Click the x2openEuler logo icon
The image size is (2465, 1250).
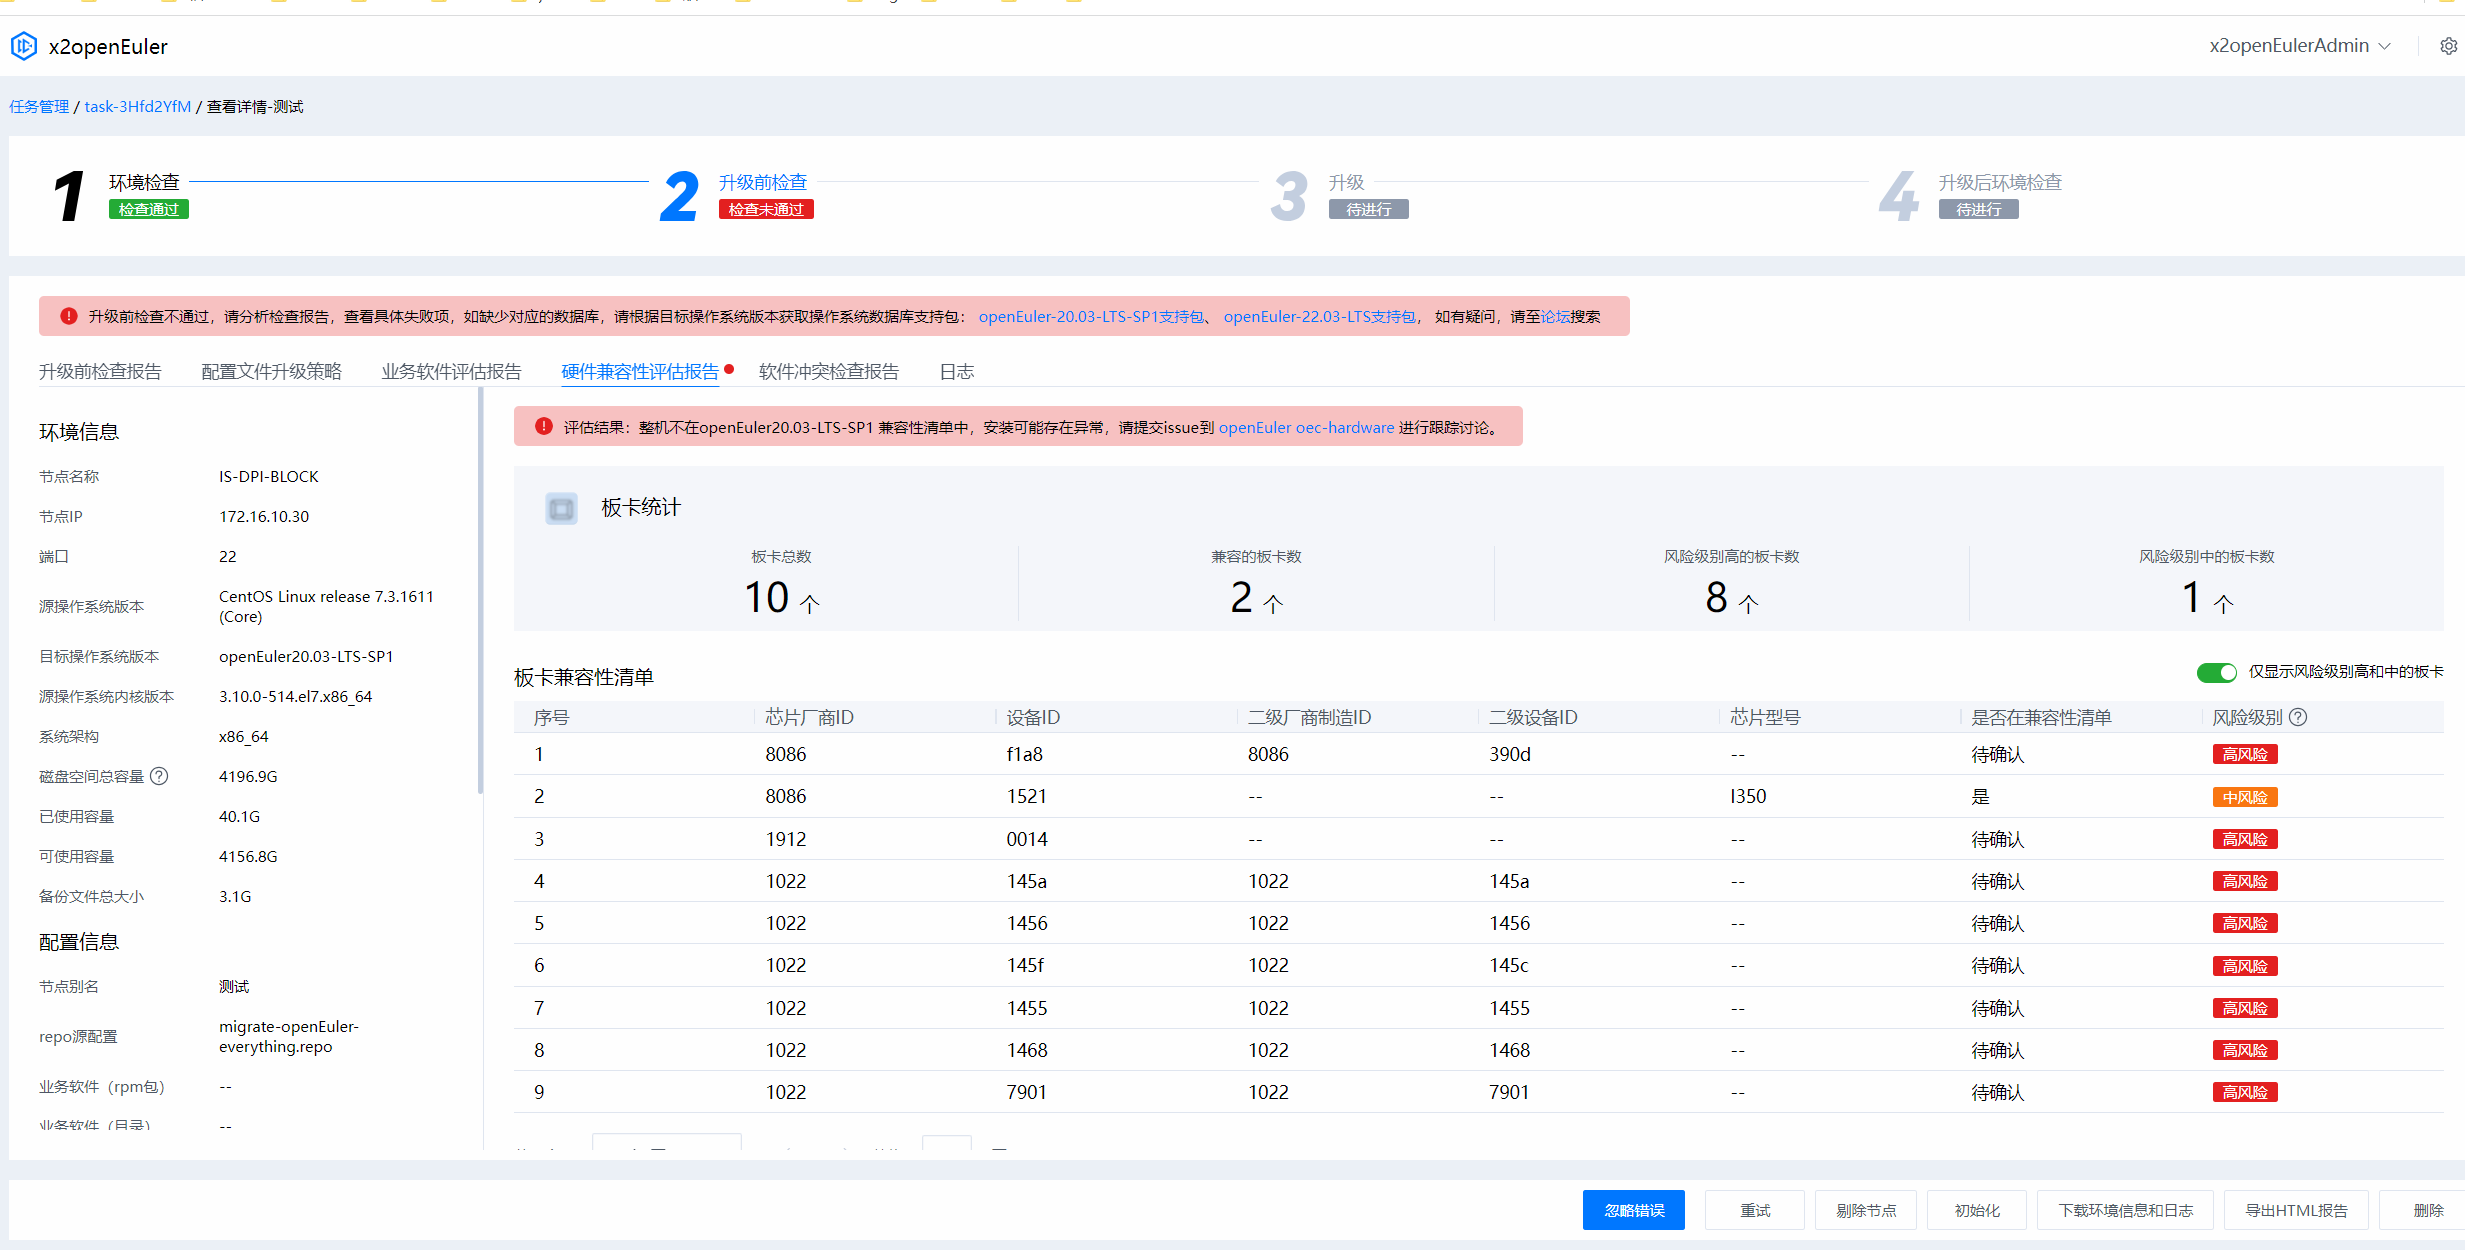coord(24,46)
